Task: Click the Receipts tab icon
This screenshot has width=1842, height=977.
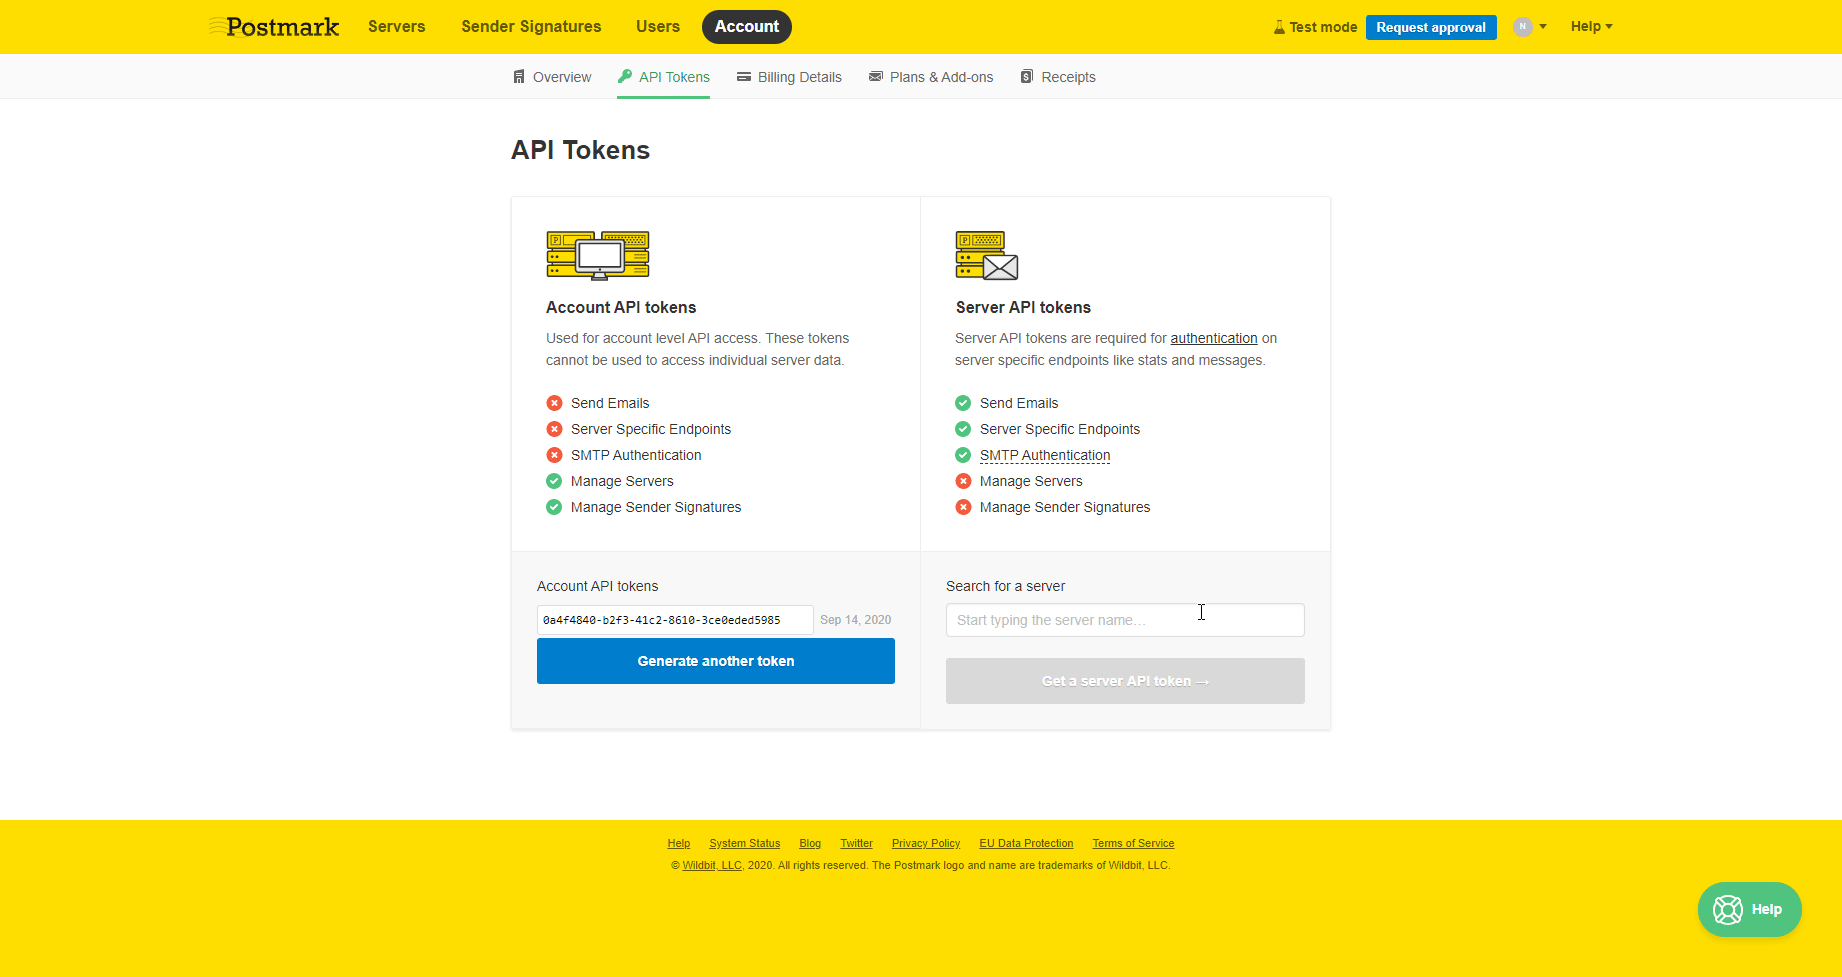Action: click(x=1026, y=77)
